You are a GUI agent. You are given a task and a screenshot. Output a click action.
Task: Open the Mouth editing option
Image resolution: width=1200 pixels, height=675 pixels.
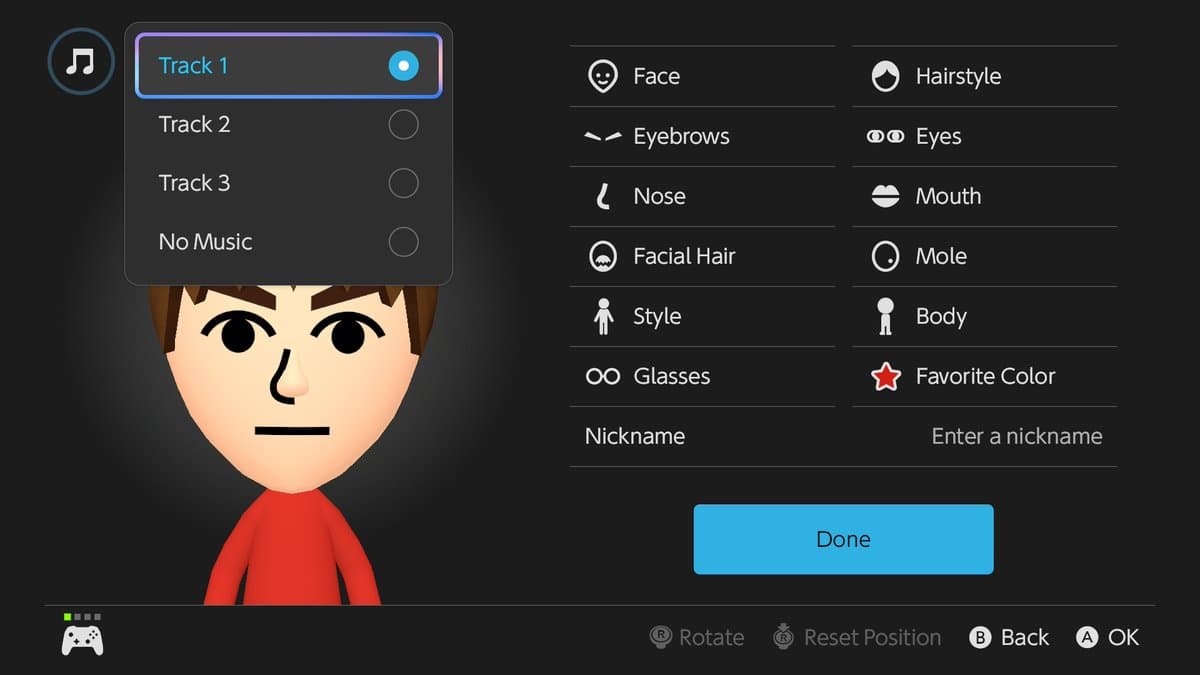pos(985,197)
